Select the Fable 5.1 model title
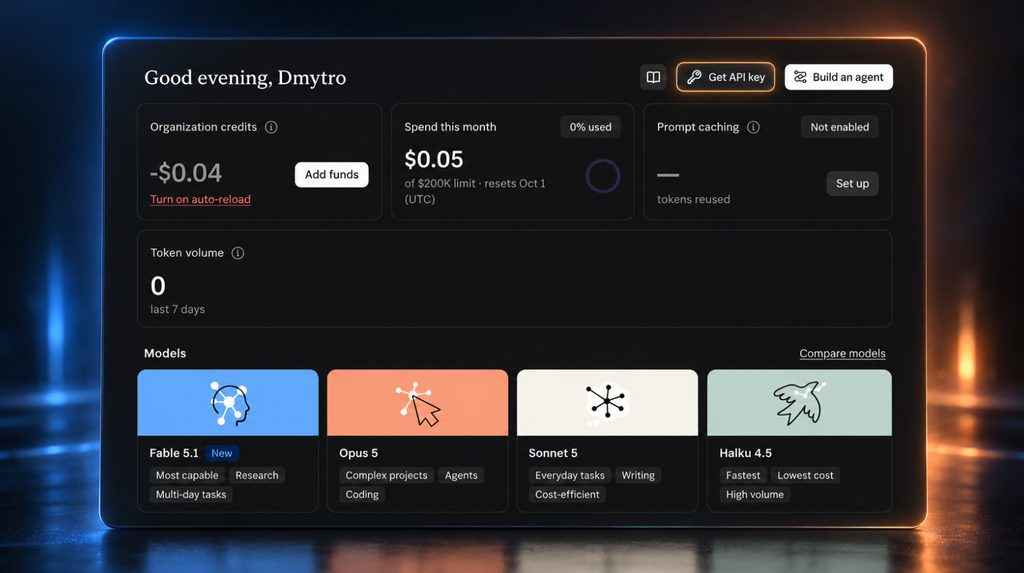This screenshot has height=573, width=1024. [174, 453]
